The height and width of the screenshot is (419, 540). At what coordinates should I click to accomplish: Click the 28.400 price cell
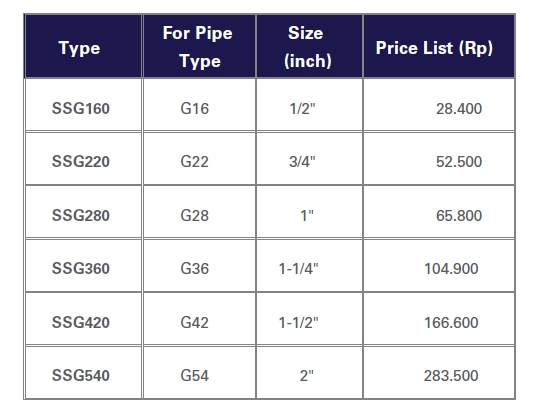pos(439,105)
